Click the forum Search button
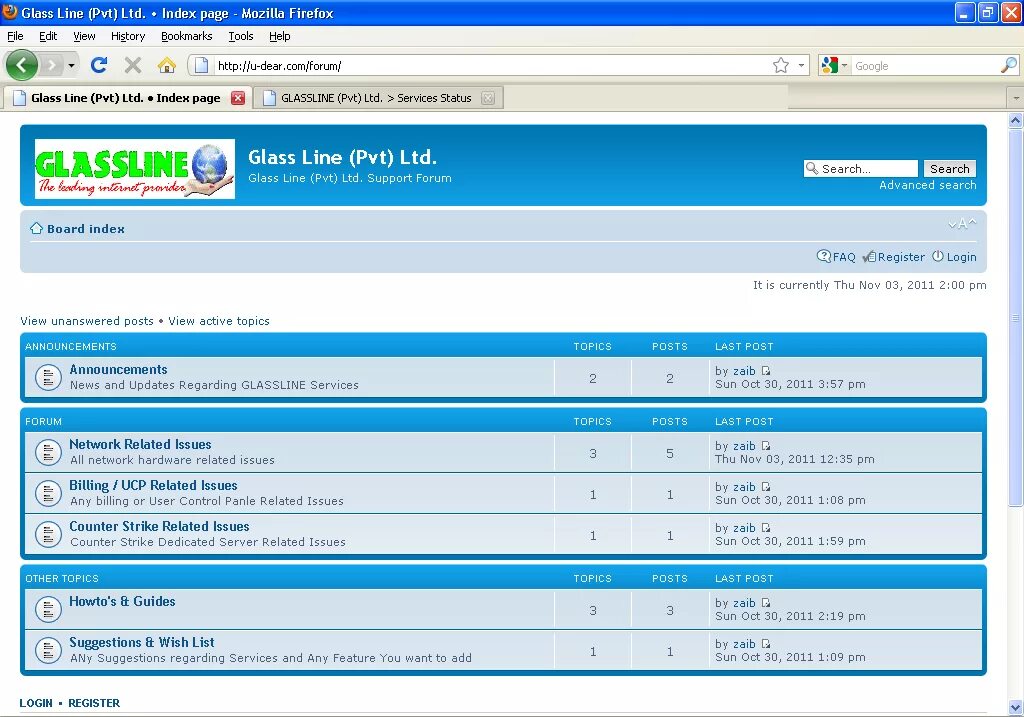1024x717 pixels. click(x=950, y=168)
